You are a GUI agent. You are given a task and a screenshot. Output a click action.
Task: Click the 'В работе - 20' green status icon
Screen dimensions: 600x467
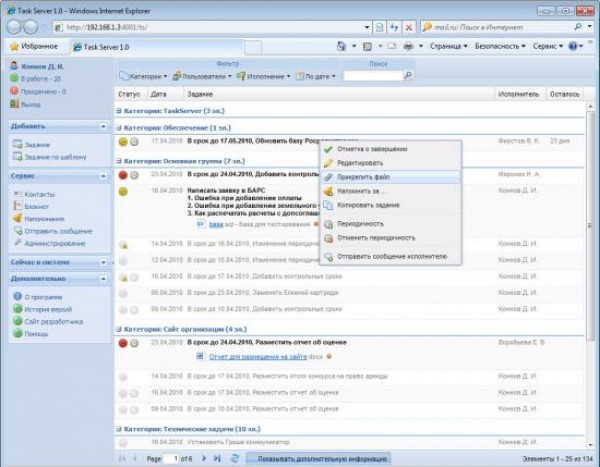coord(14,78)
